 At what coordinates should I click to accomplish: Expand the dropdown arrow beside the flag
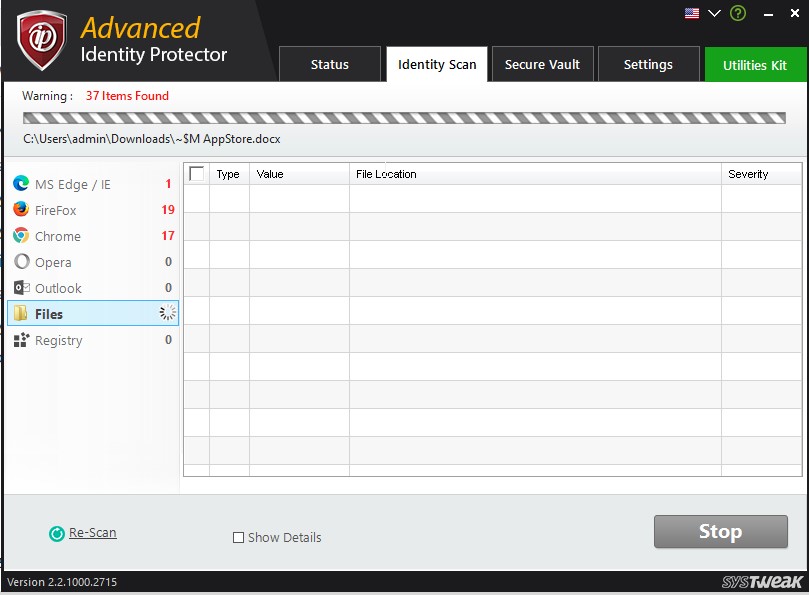coord(714,13)
